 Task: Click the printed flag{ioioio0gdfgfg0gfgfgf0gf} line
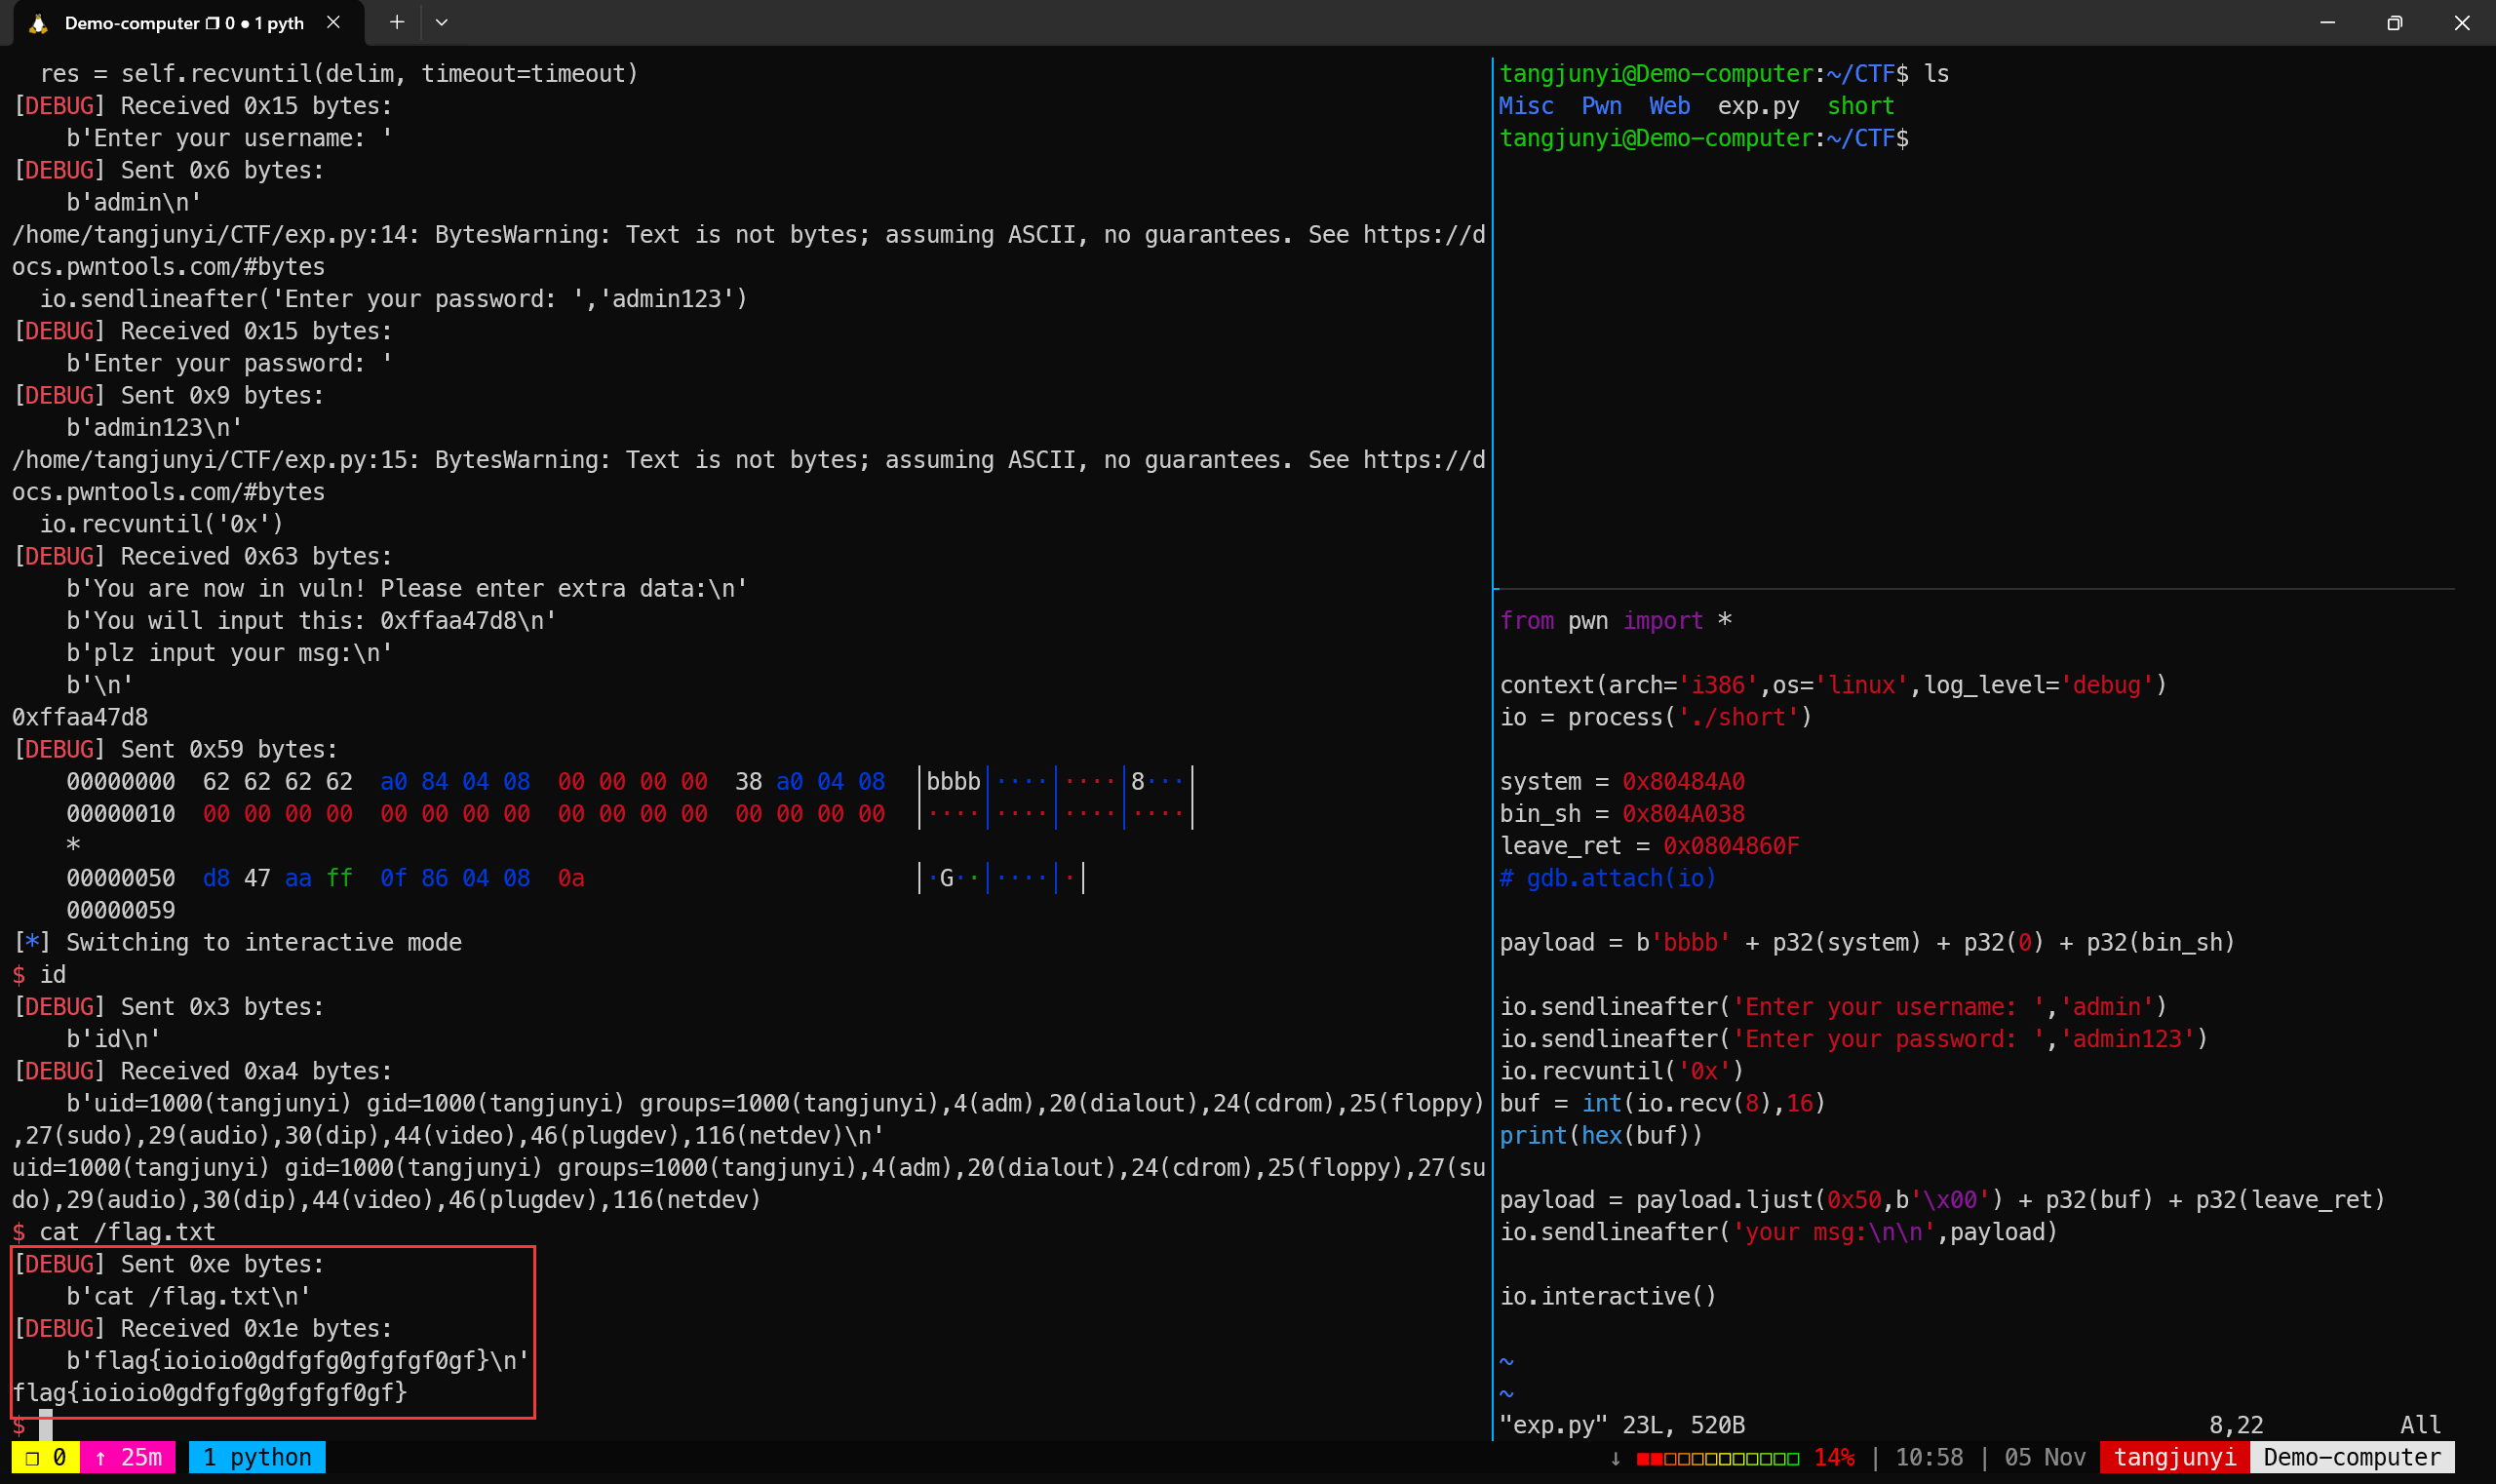tap(210, 1392)
